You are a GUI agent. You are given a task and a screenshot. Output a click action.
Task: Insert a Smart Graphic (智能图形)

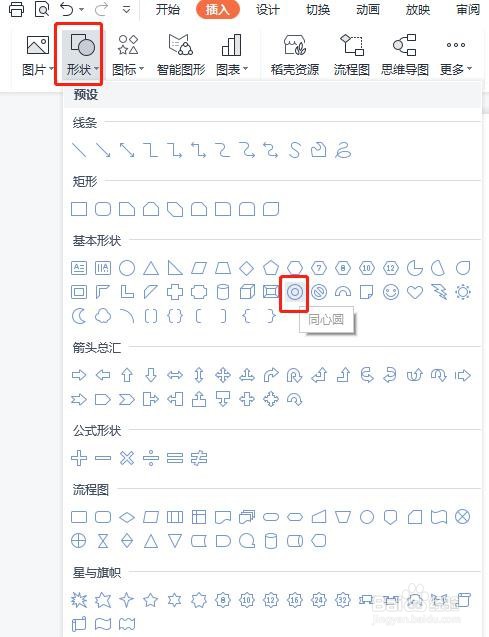[x=181, y=54]
